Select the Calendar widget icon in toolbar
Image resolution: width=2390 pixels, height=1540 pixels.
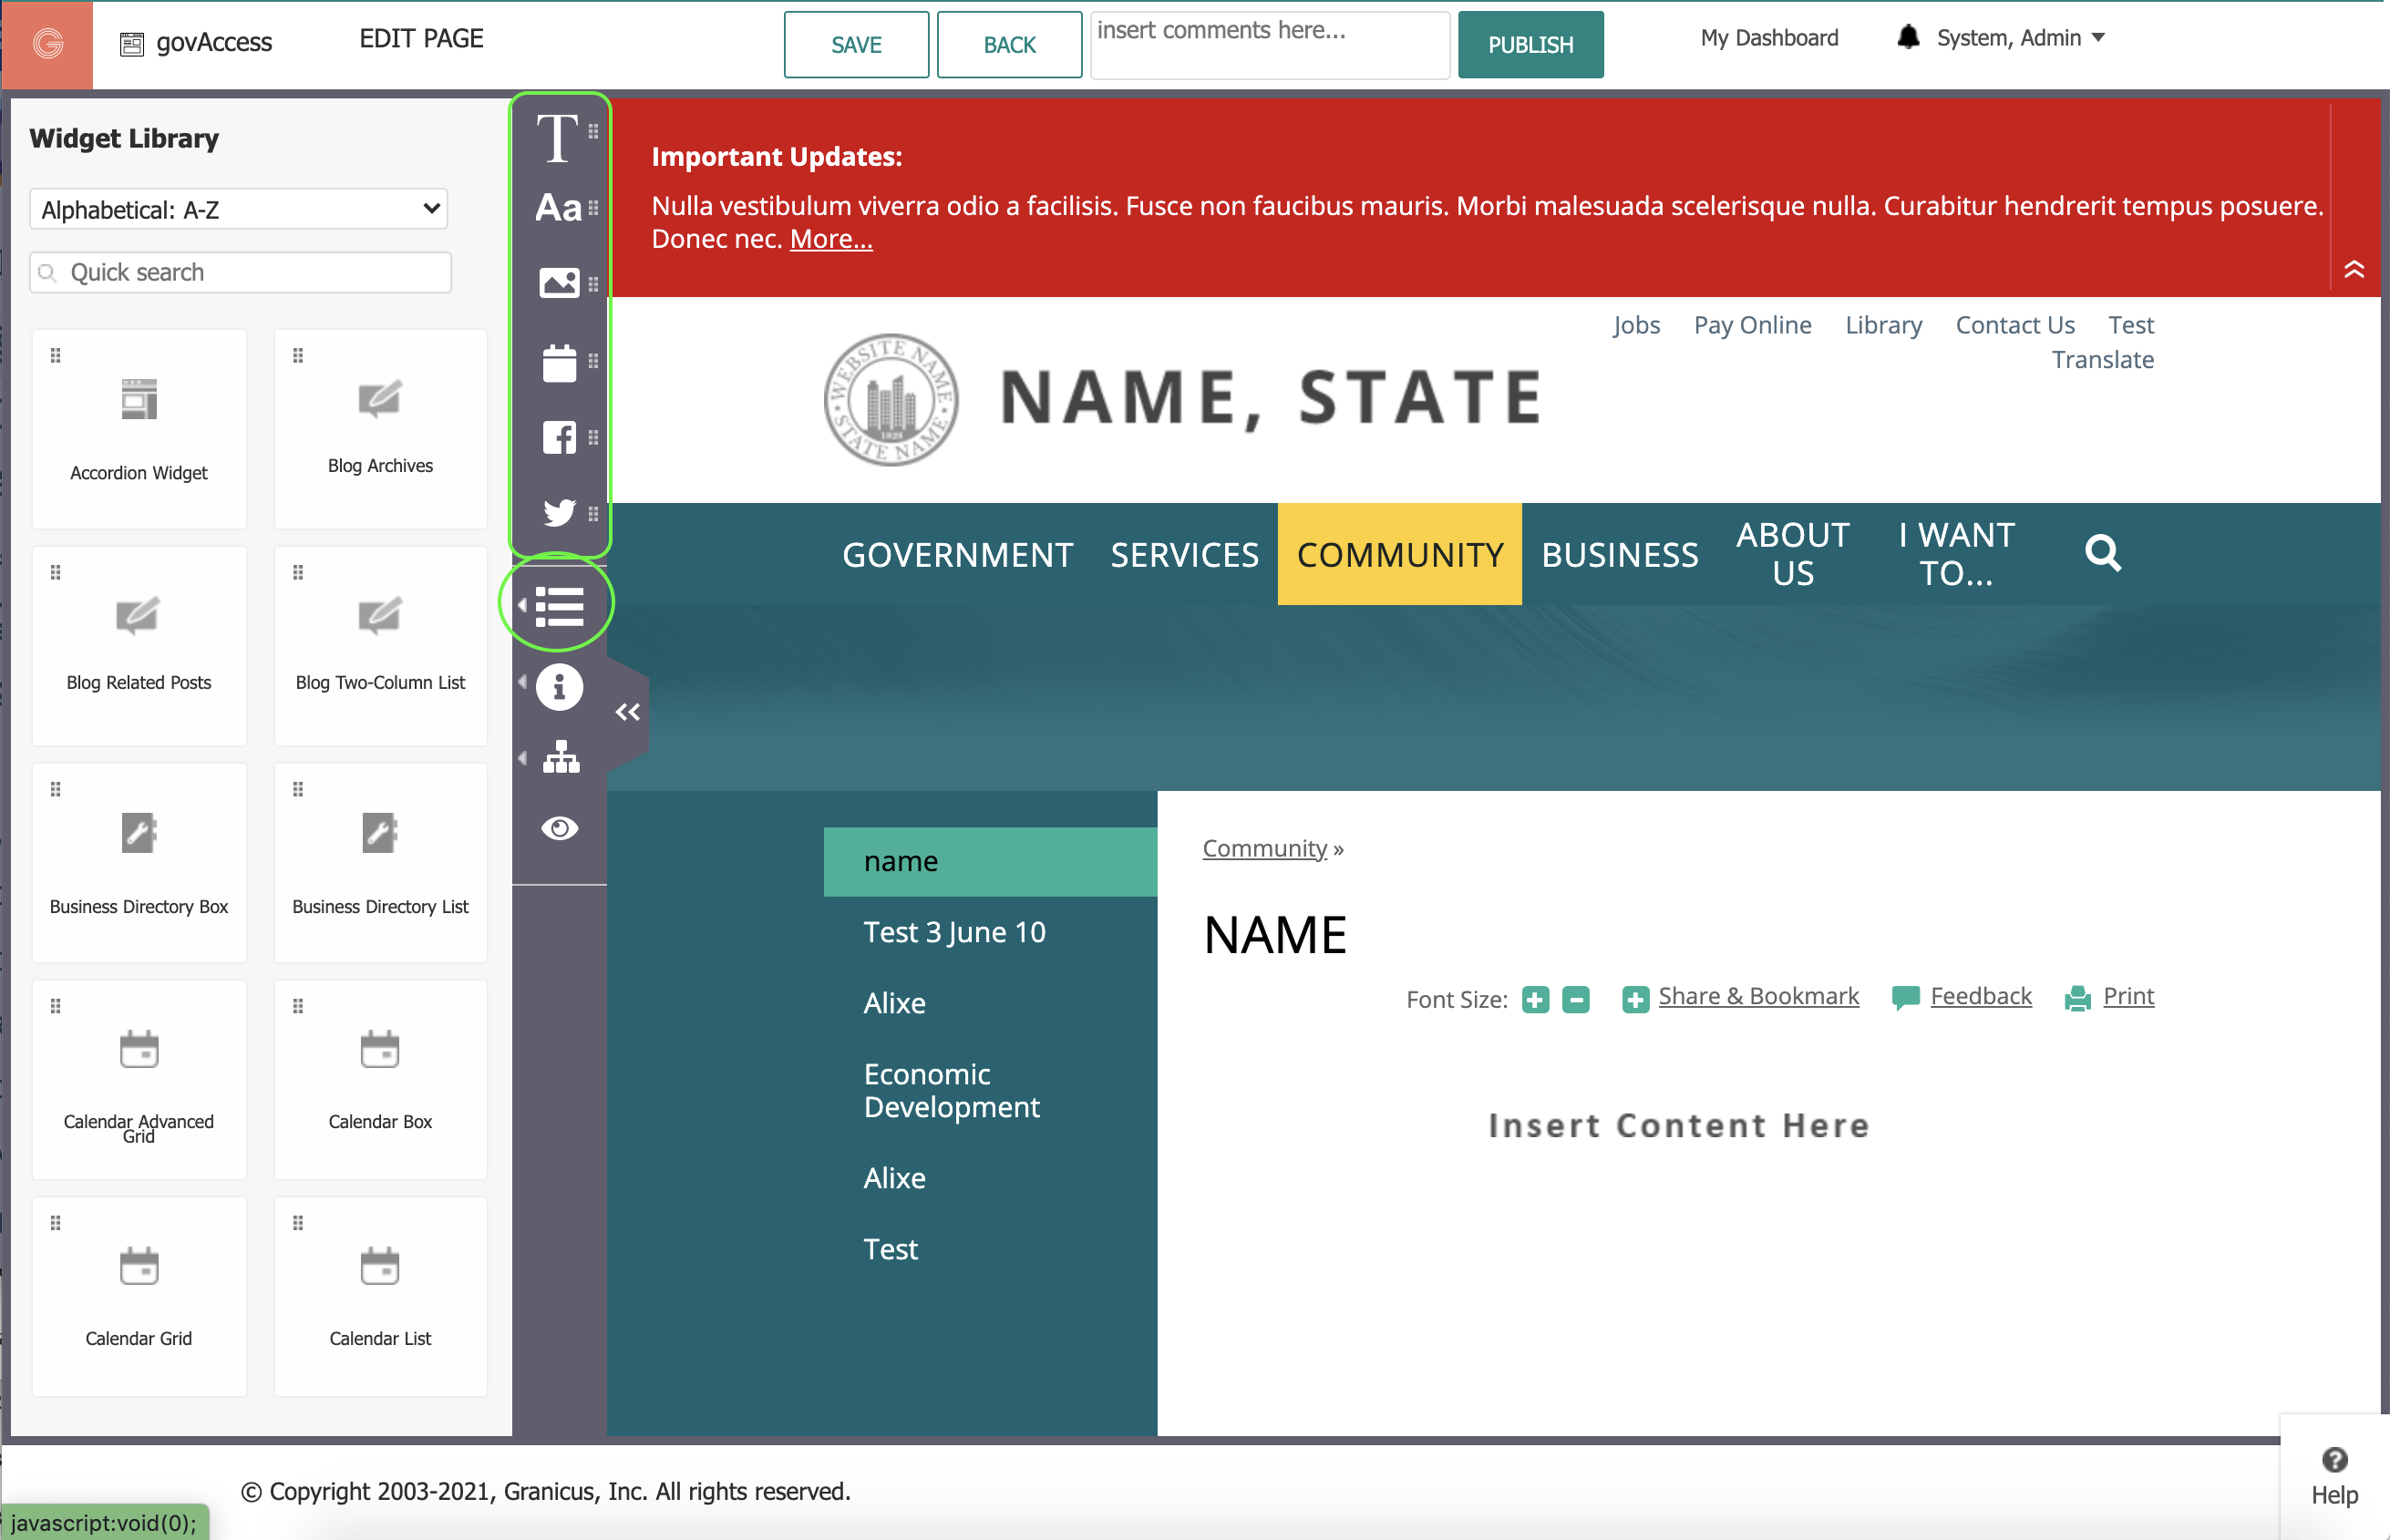click(x=559, y=362)
